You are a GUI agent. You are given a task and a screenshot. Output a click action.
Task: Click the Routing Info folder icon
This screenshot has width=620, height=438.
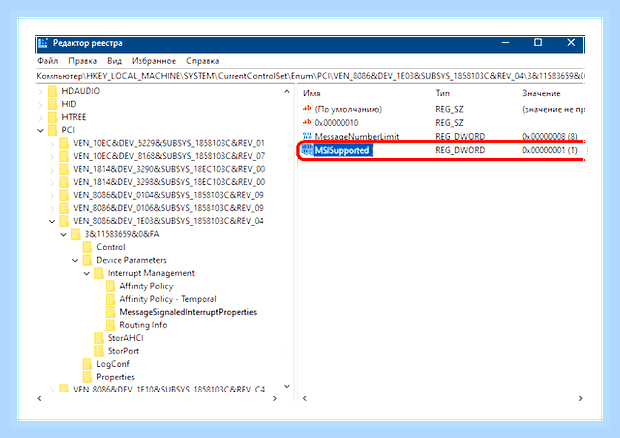[x=111, y=325]
